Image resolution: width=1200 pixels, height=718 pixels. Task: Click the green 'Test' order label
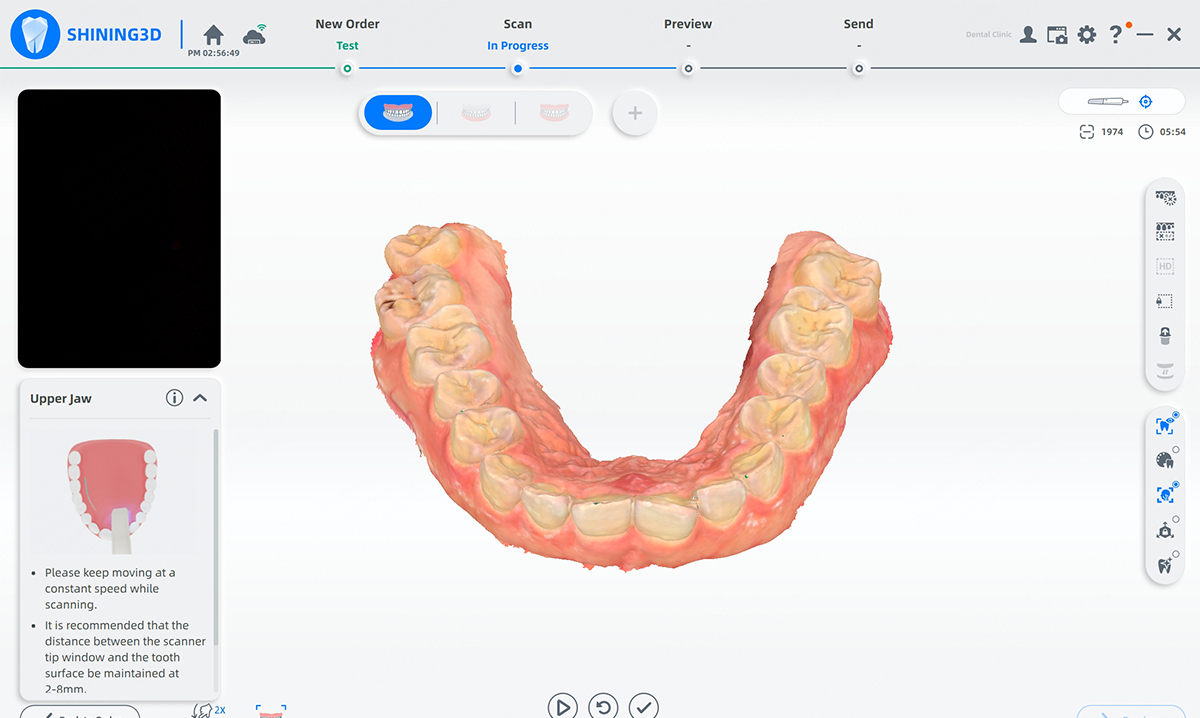click(x=347, y=46)
